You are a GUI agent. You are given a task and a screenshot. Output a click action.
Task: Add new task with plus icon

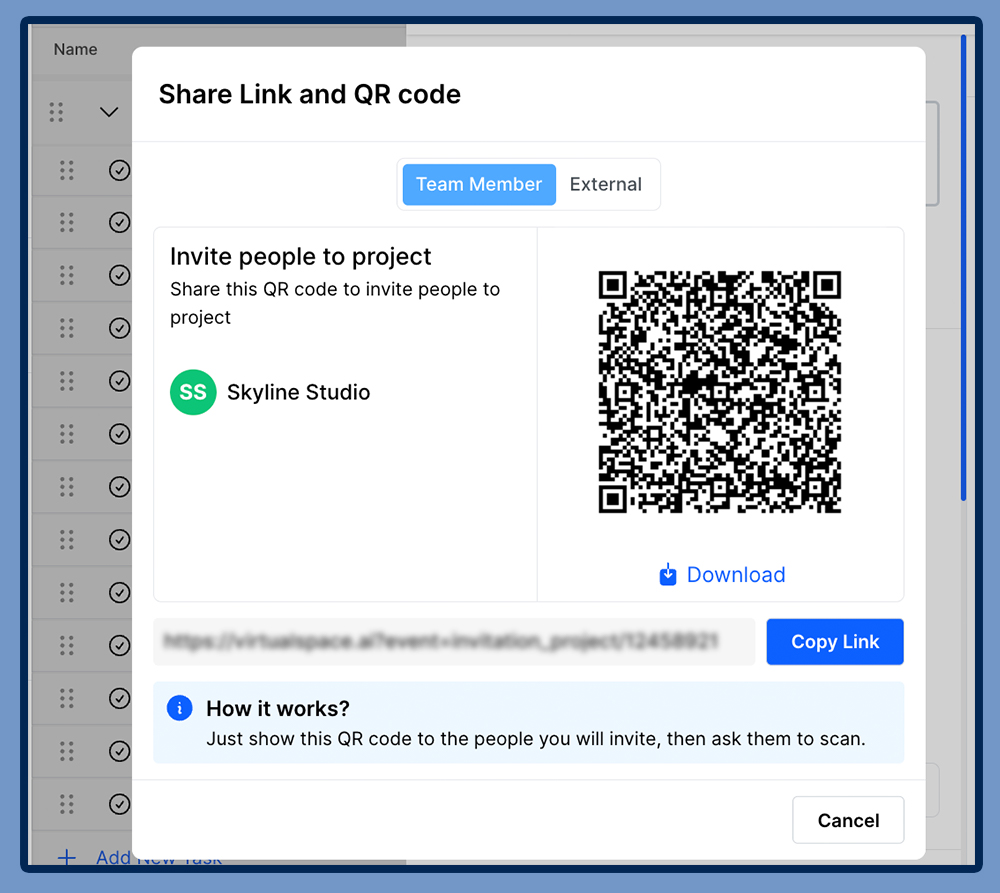(67, 857)
